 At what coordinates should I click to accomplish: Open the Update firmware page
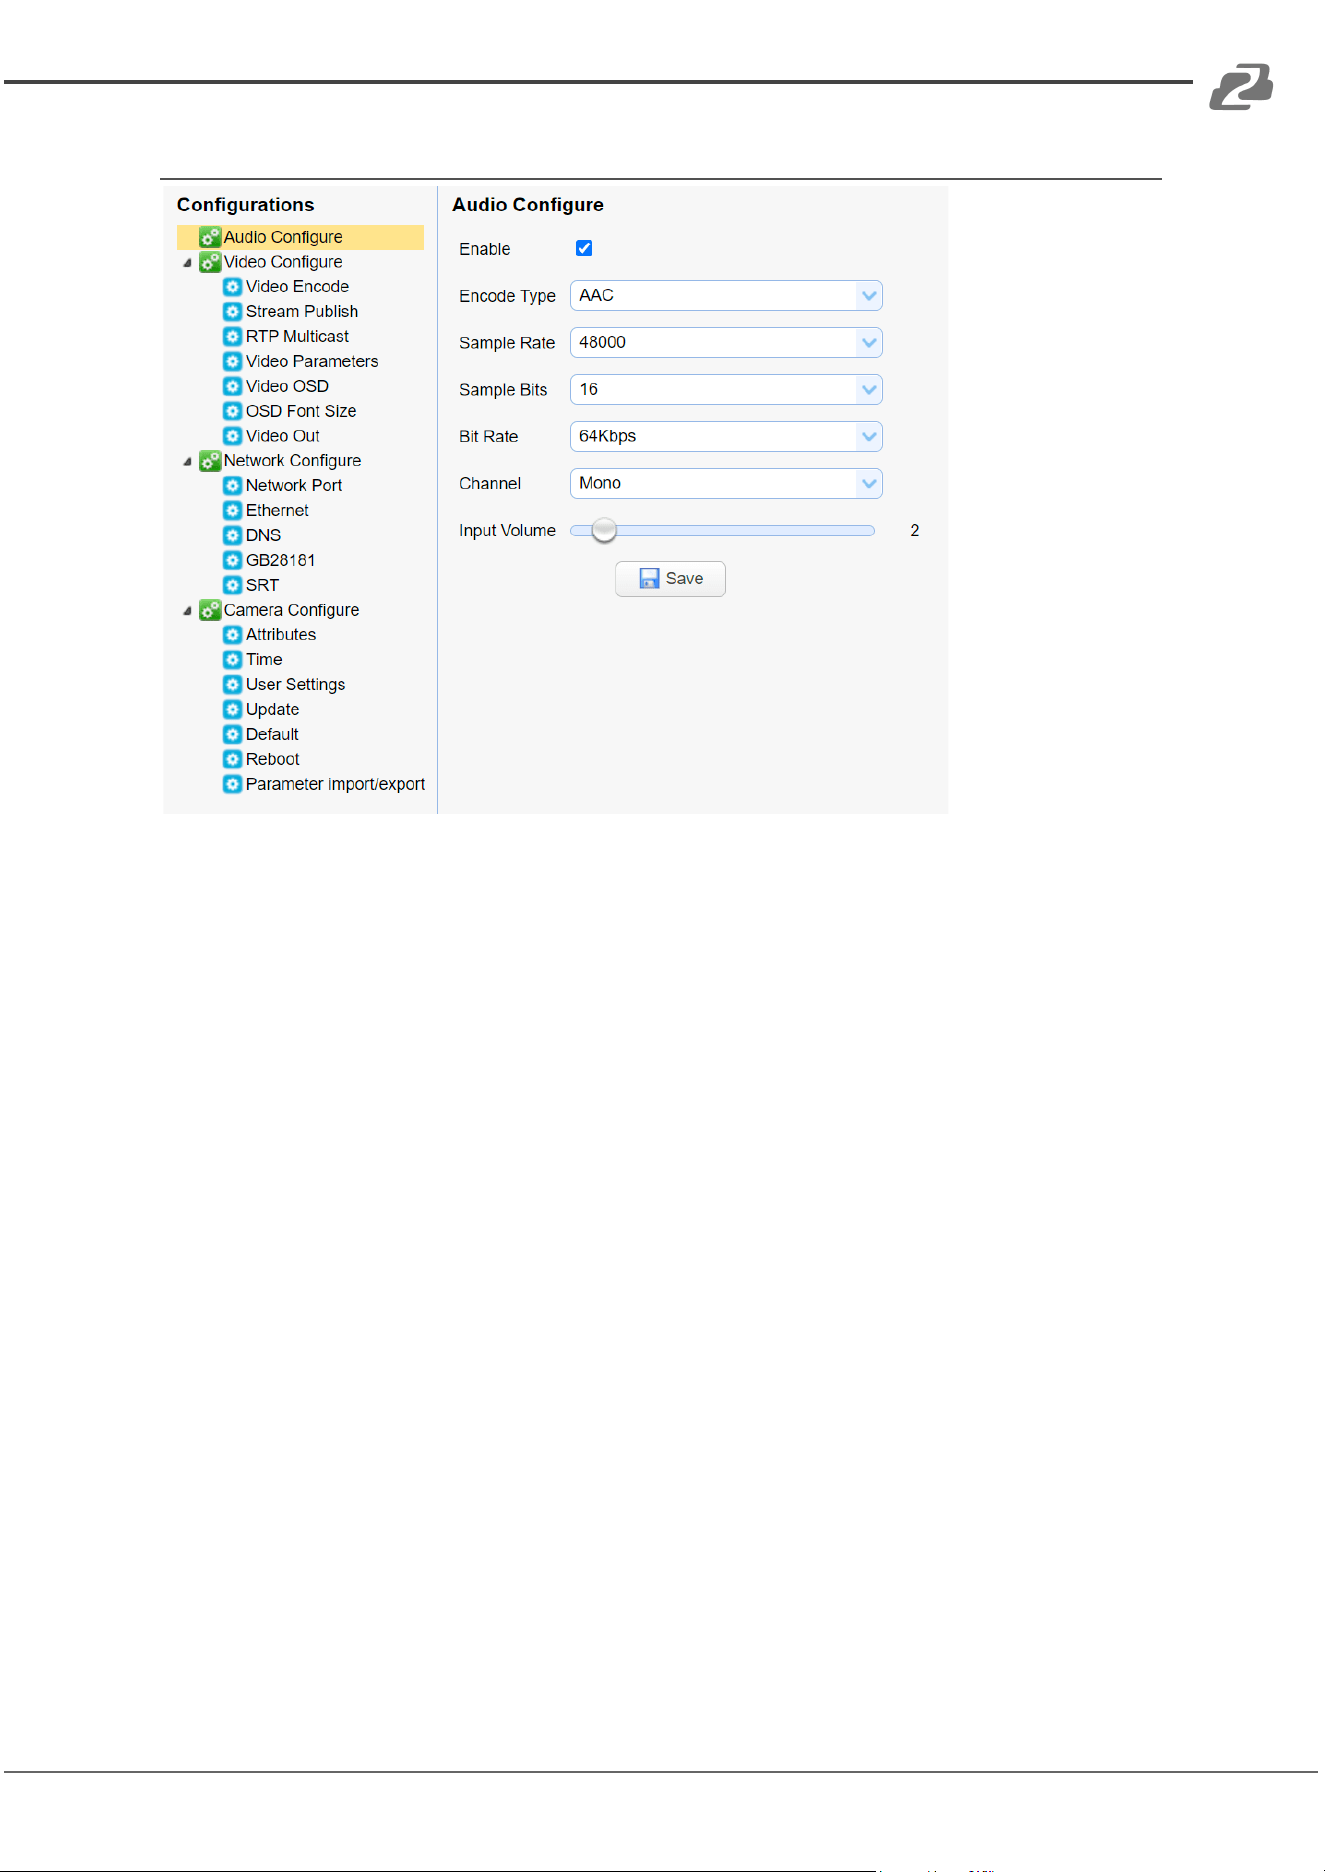(272, 709)
